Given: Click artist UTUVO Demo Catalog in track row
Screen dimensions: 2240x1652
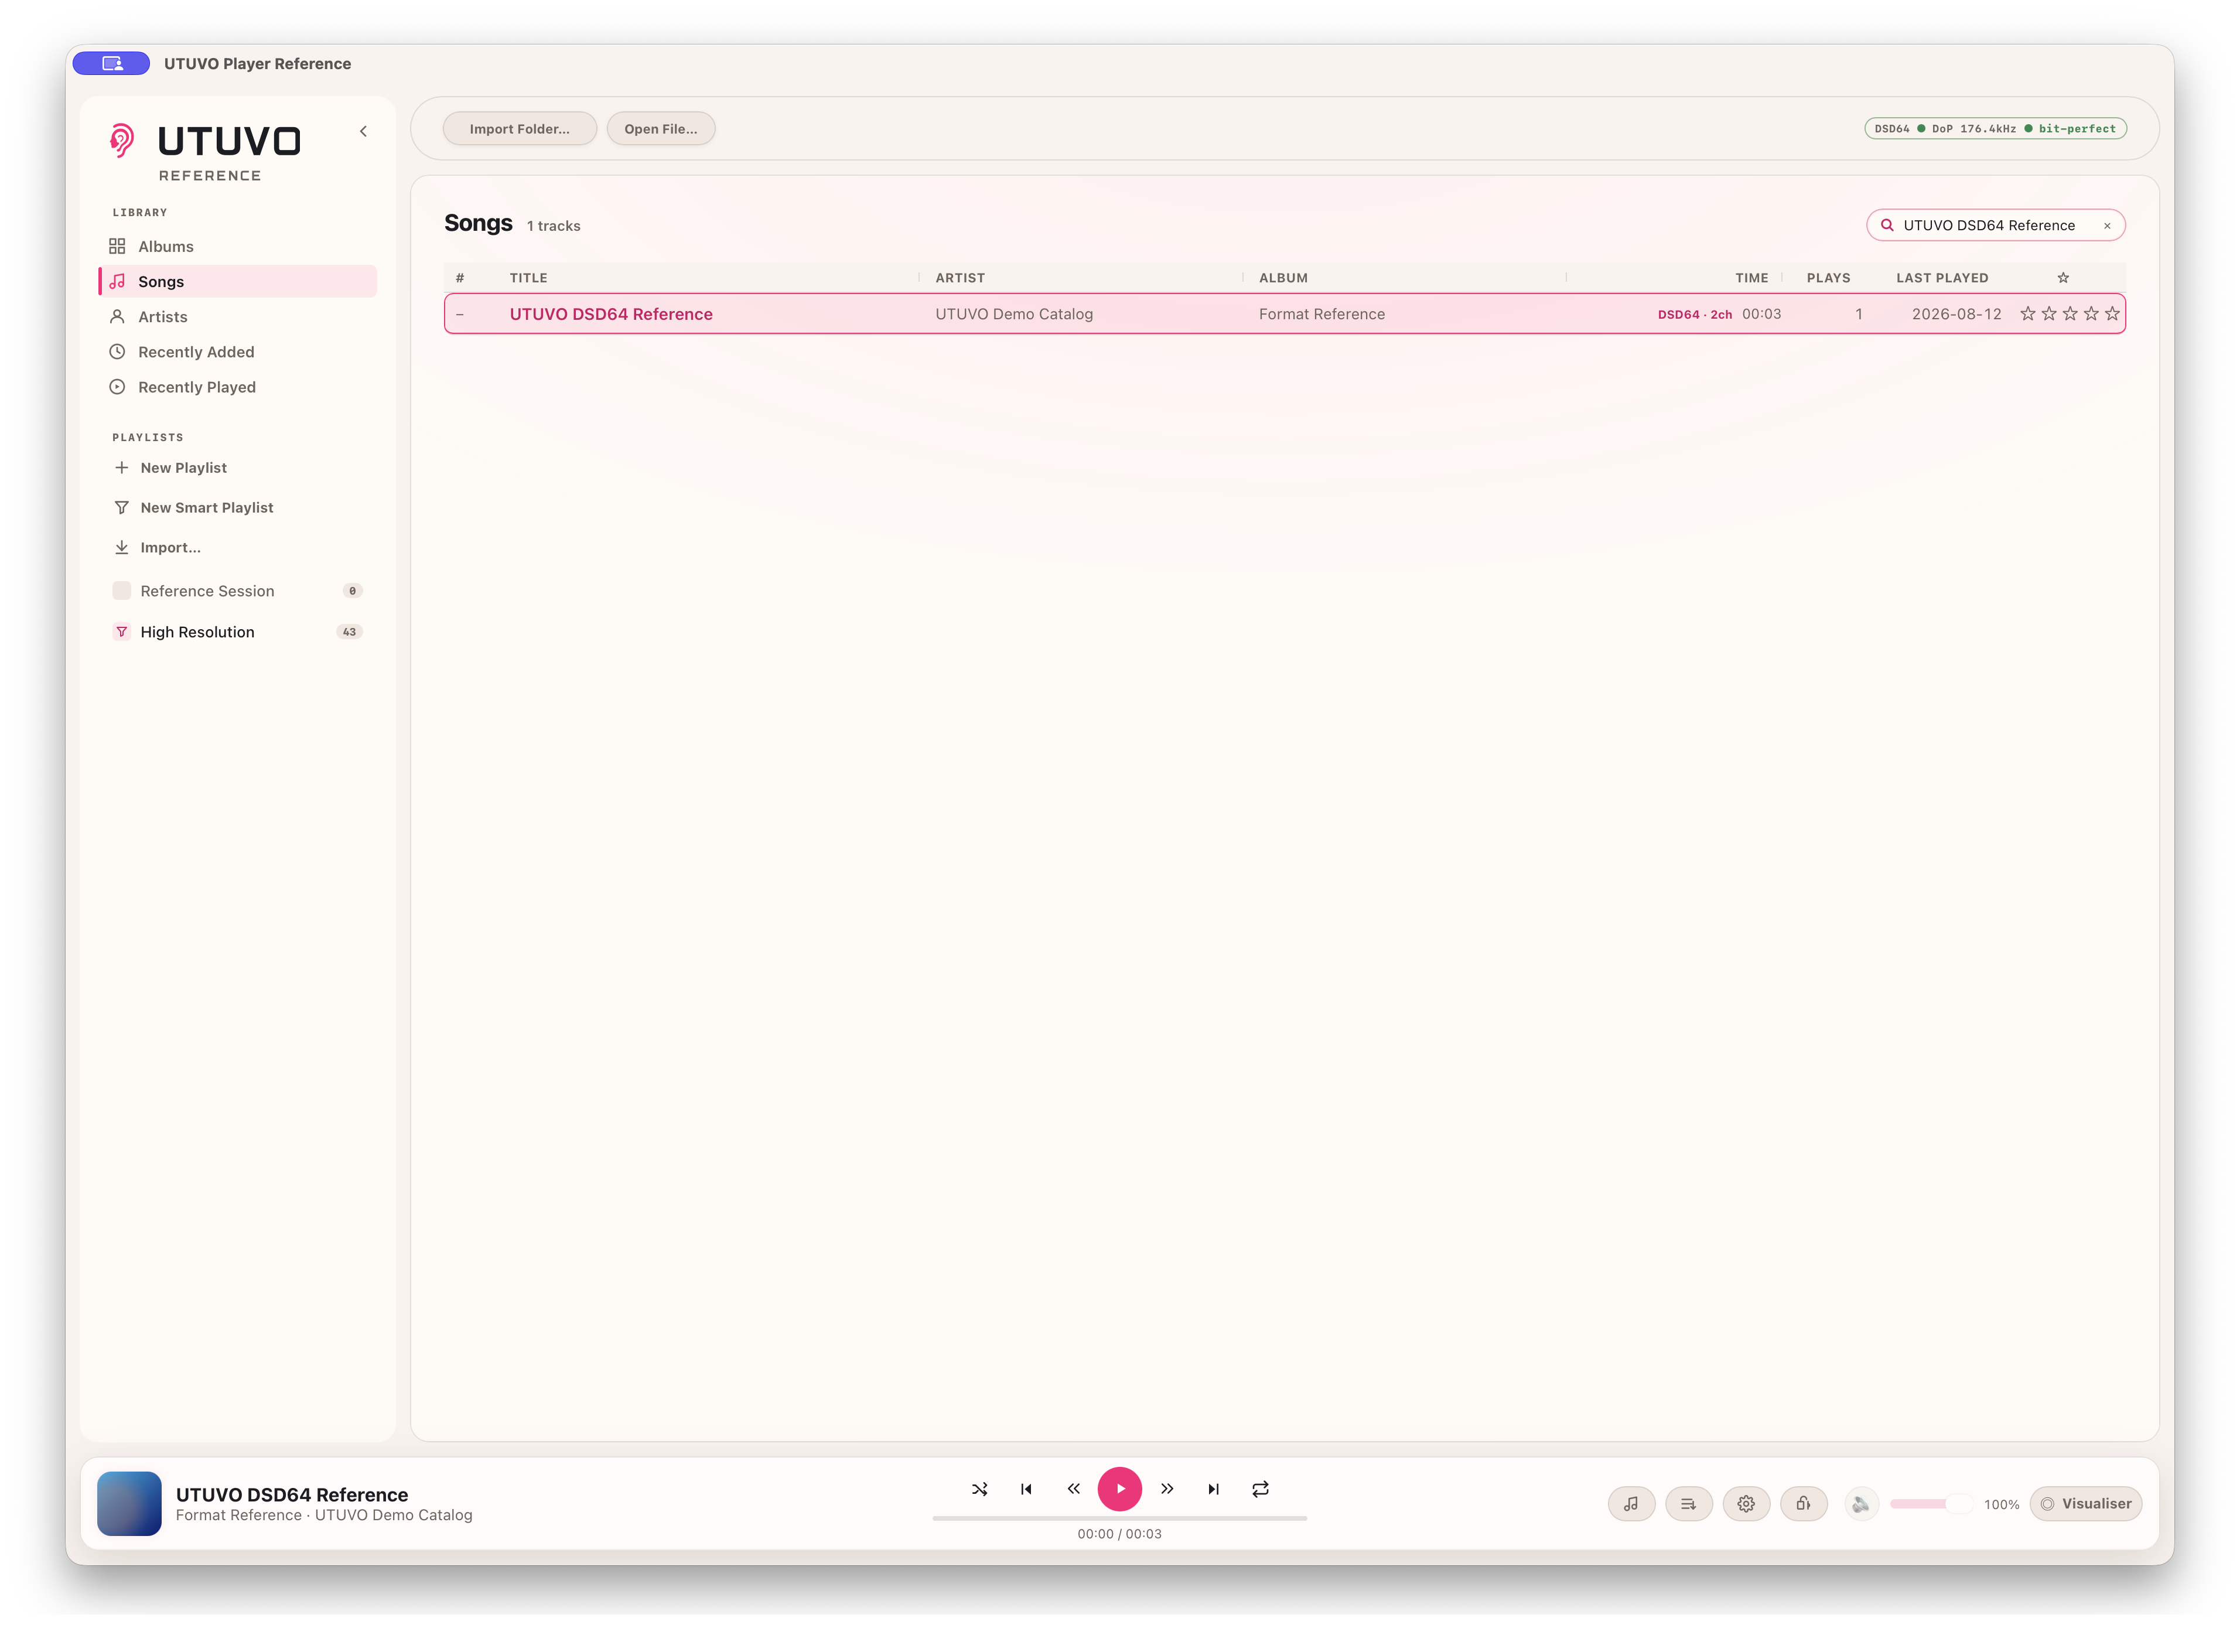Looking at the screenshot, I should [1014, 314].
